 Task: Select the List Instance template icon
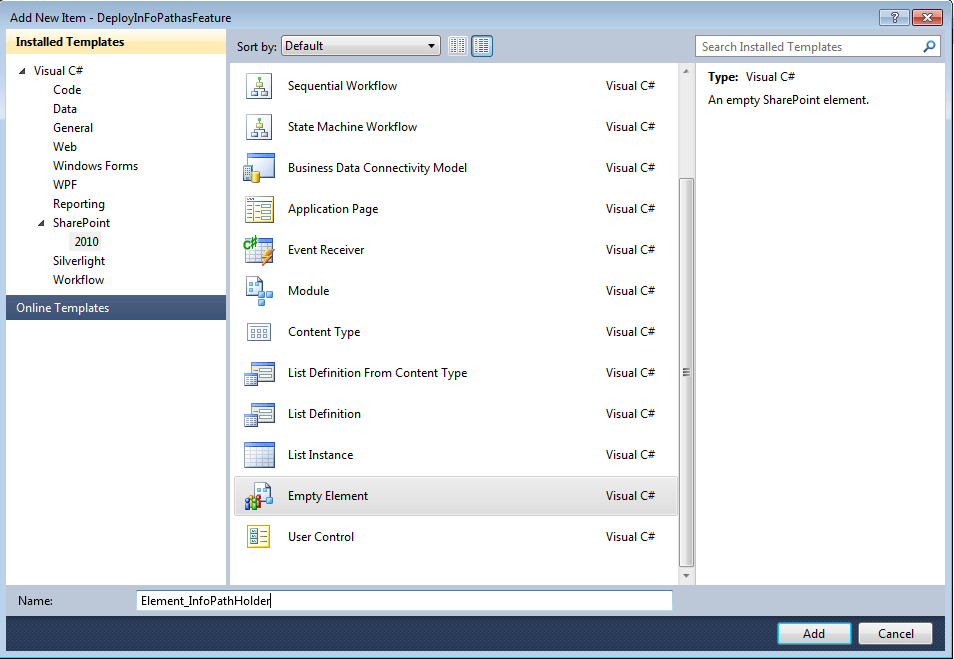click(x=259, y=455)
